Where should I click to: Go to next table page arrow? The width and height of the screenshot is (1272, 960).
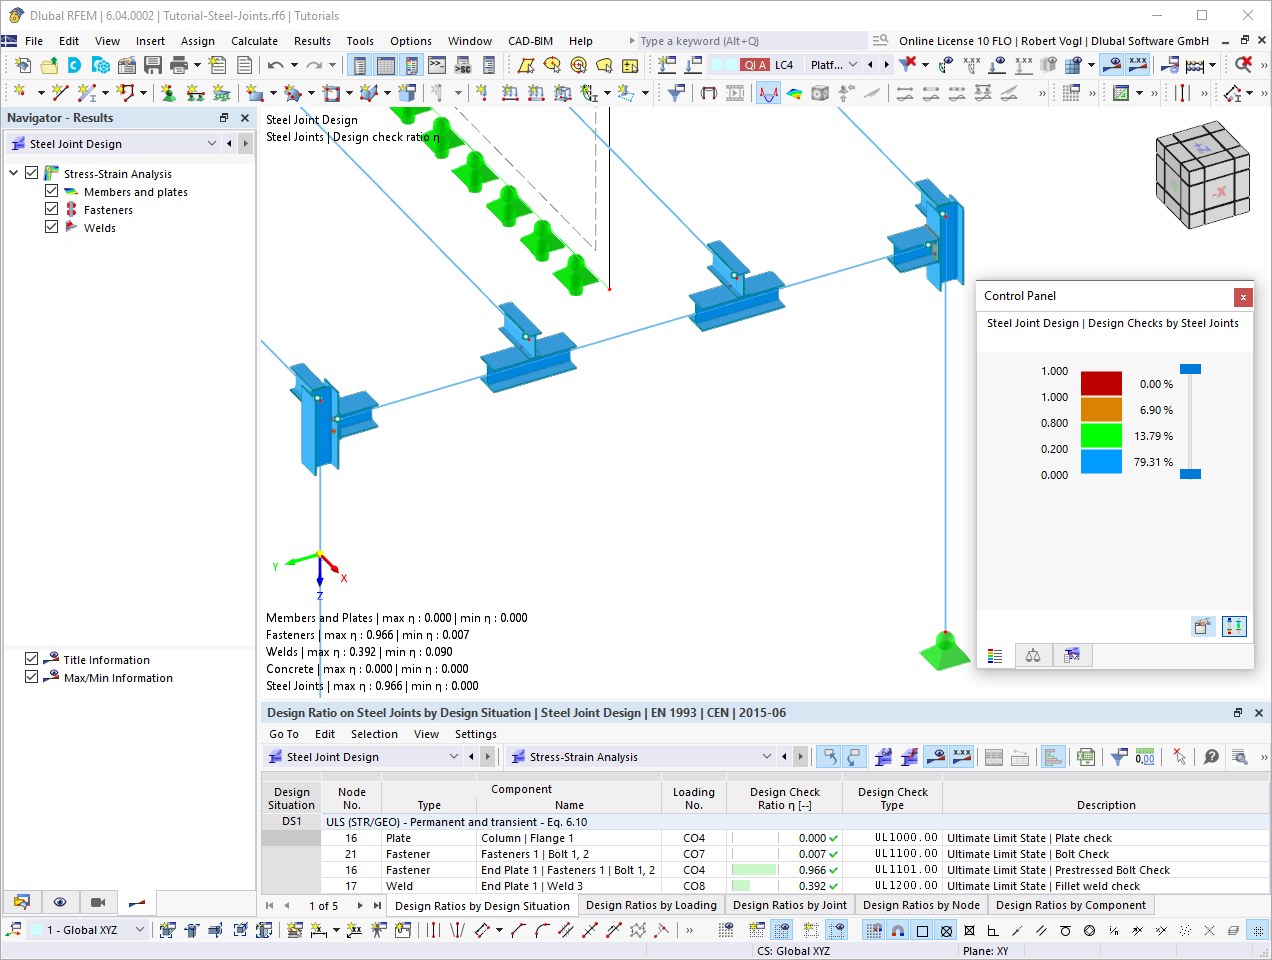360,905
